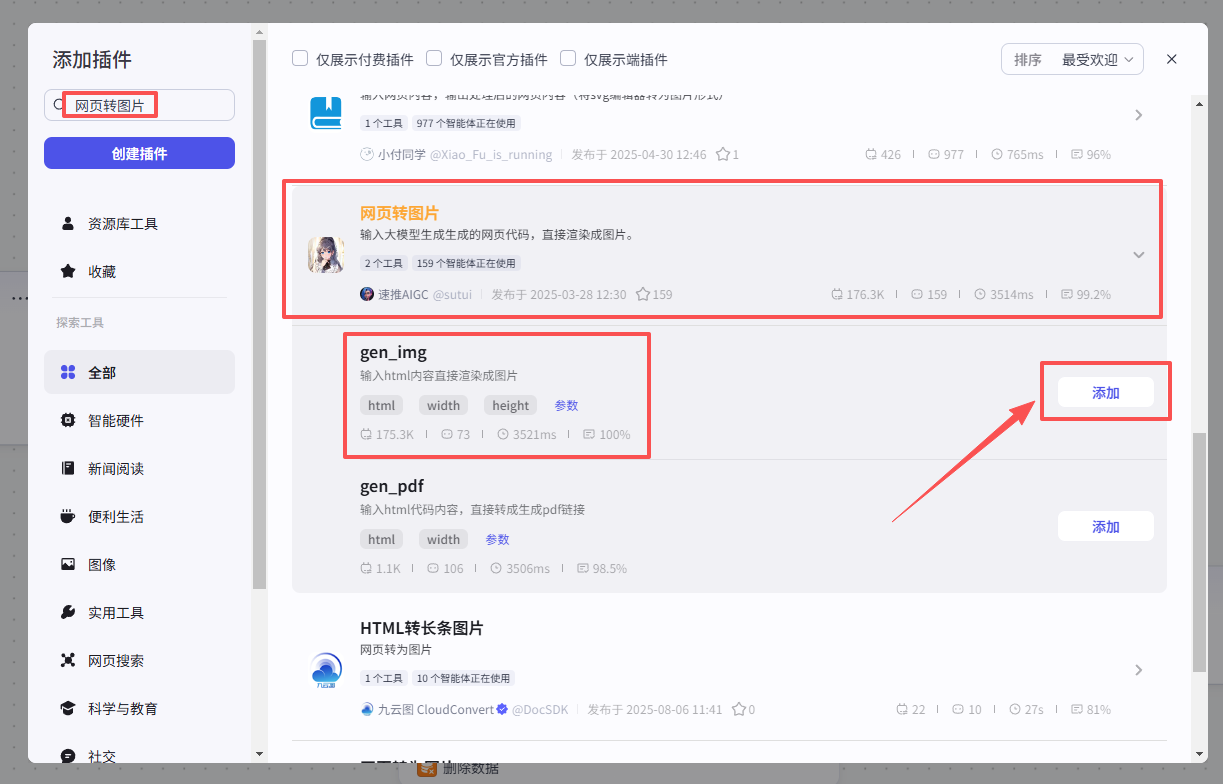
Task: Click the 实用工具 wrench icon
Action: click(x=68, y=612)
